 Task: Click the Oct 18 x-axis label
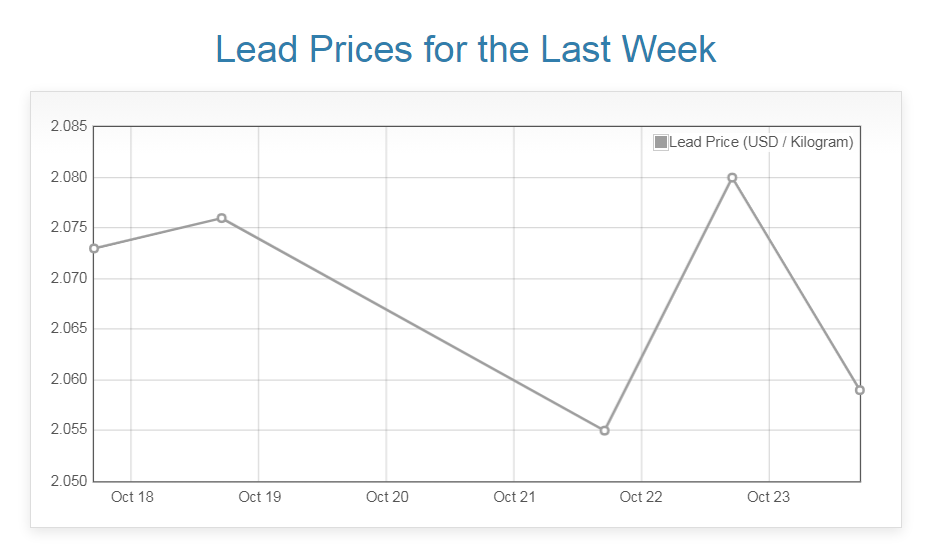[132, 497]
